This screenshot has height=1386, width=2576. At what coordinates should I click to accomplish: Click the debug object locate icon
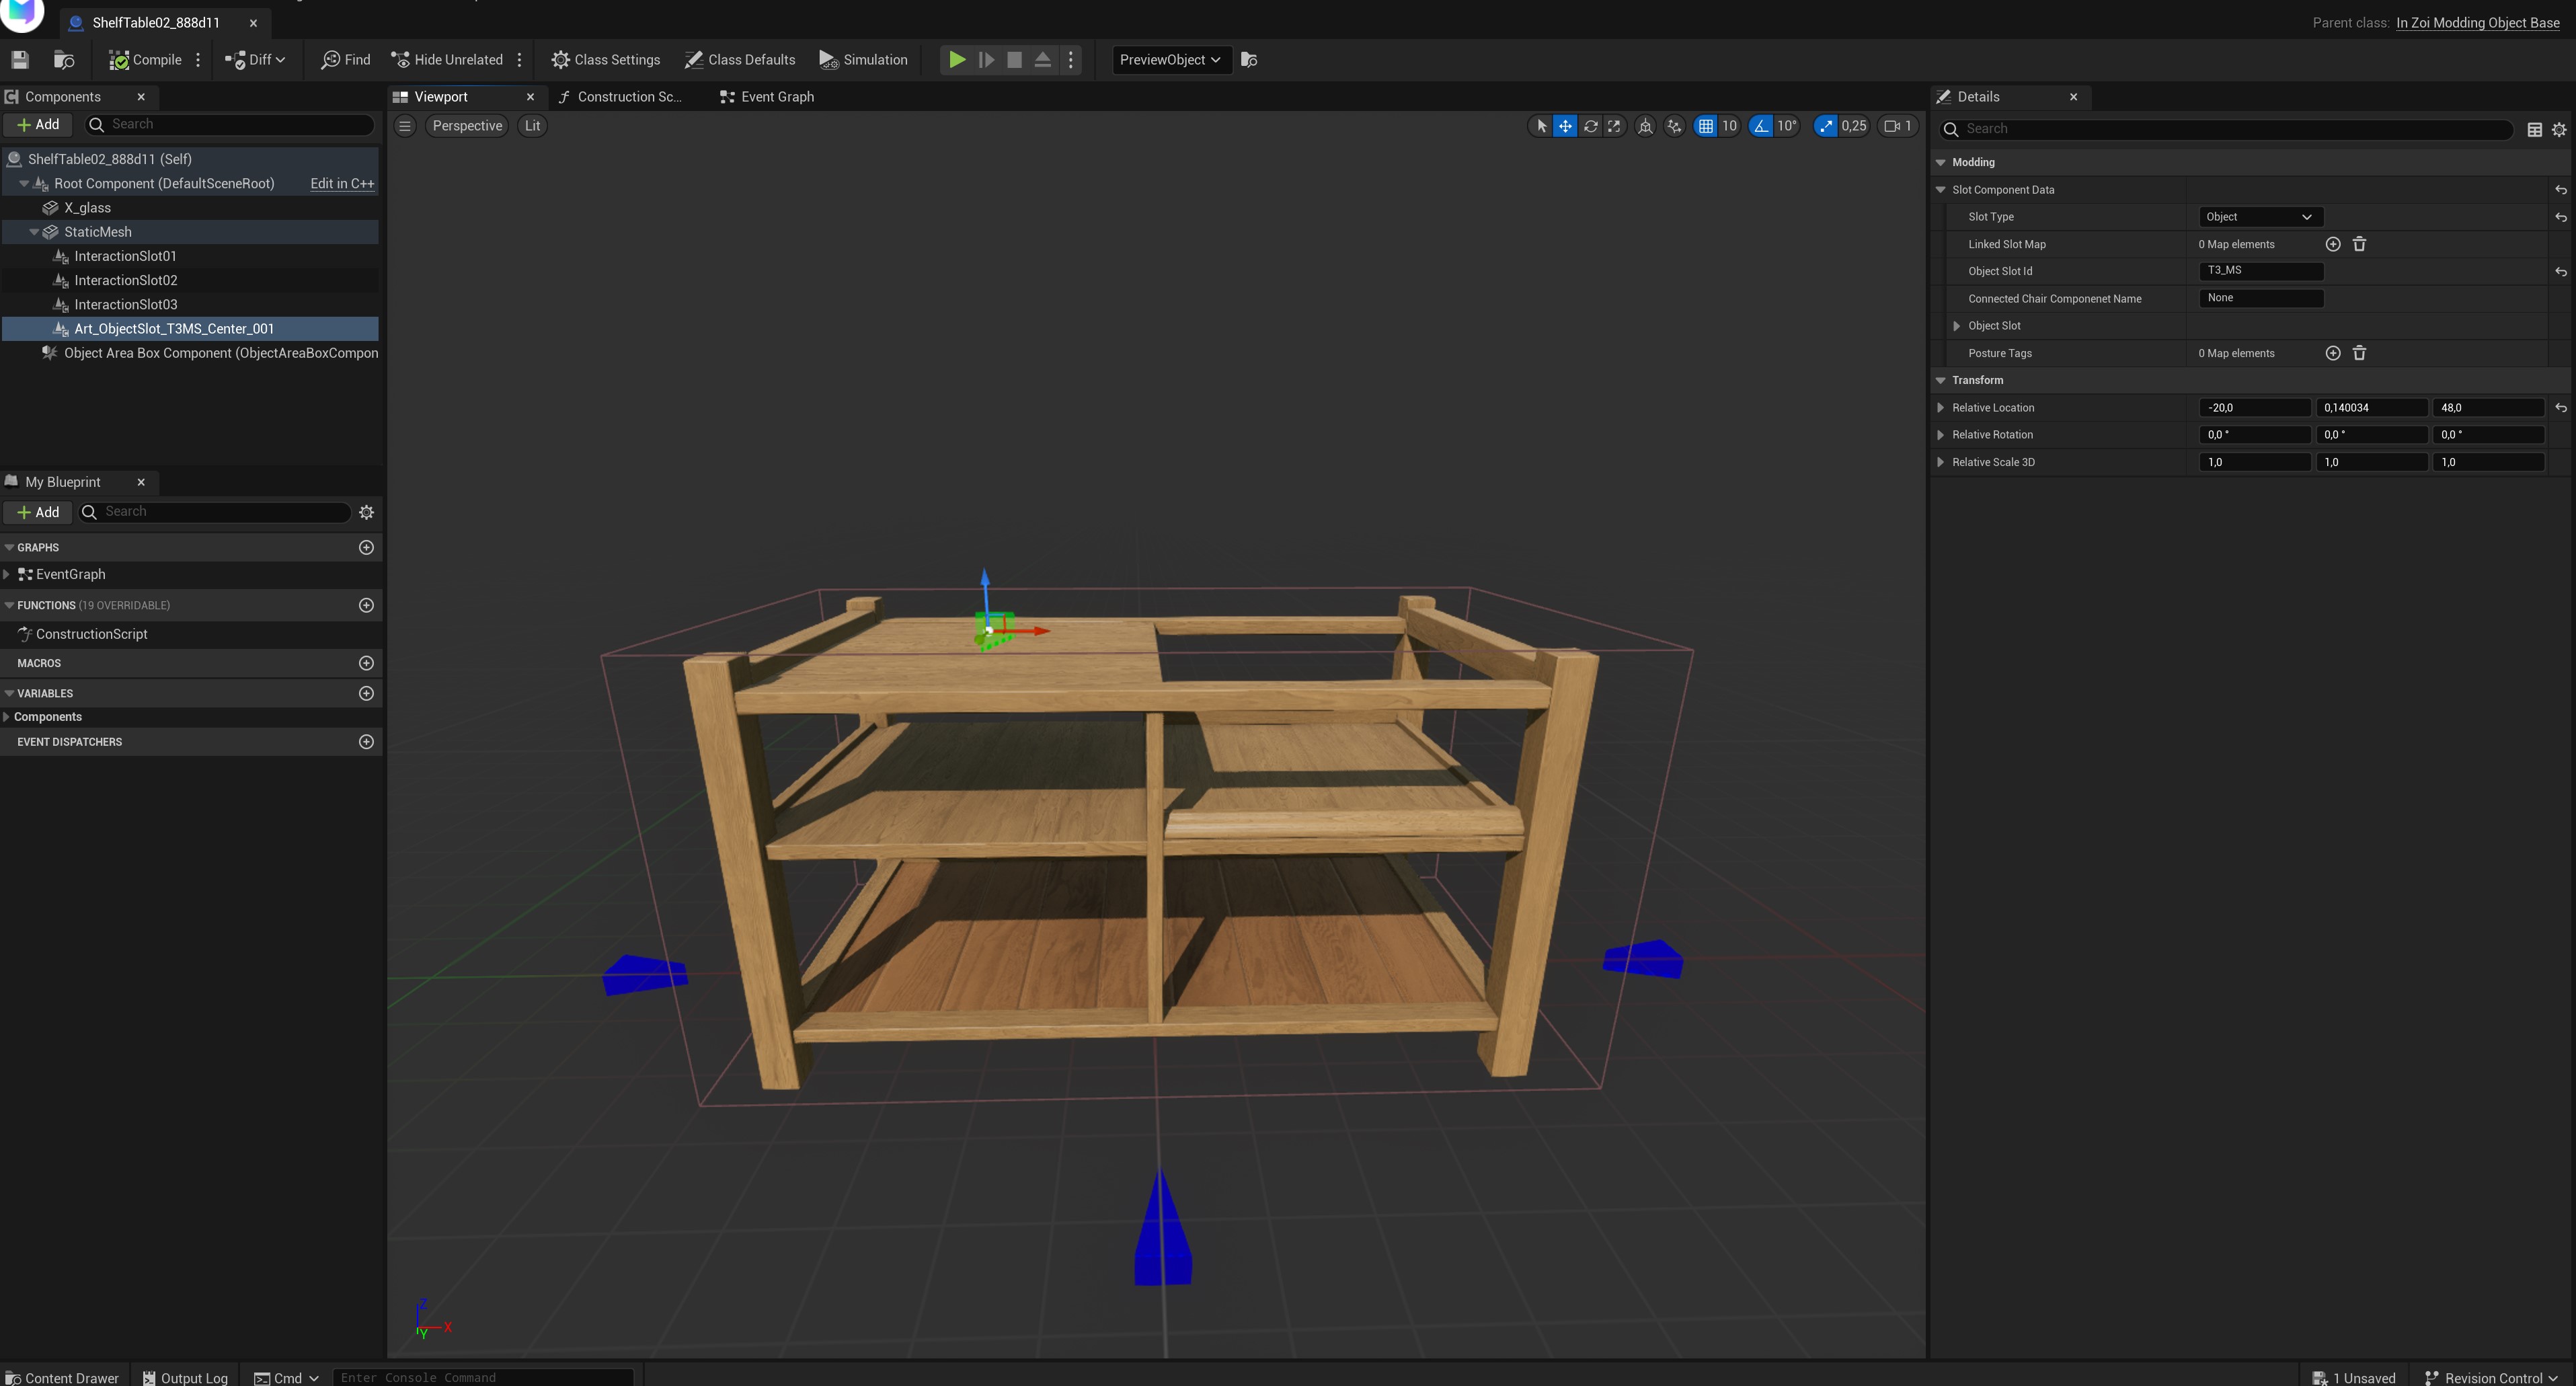point(1249,60)
